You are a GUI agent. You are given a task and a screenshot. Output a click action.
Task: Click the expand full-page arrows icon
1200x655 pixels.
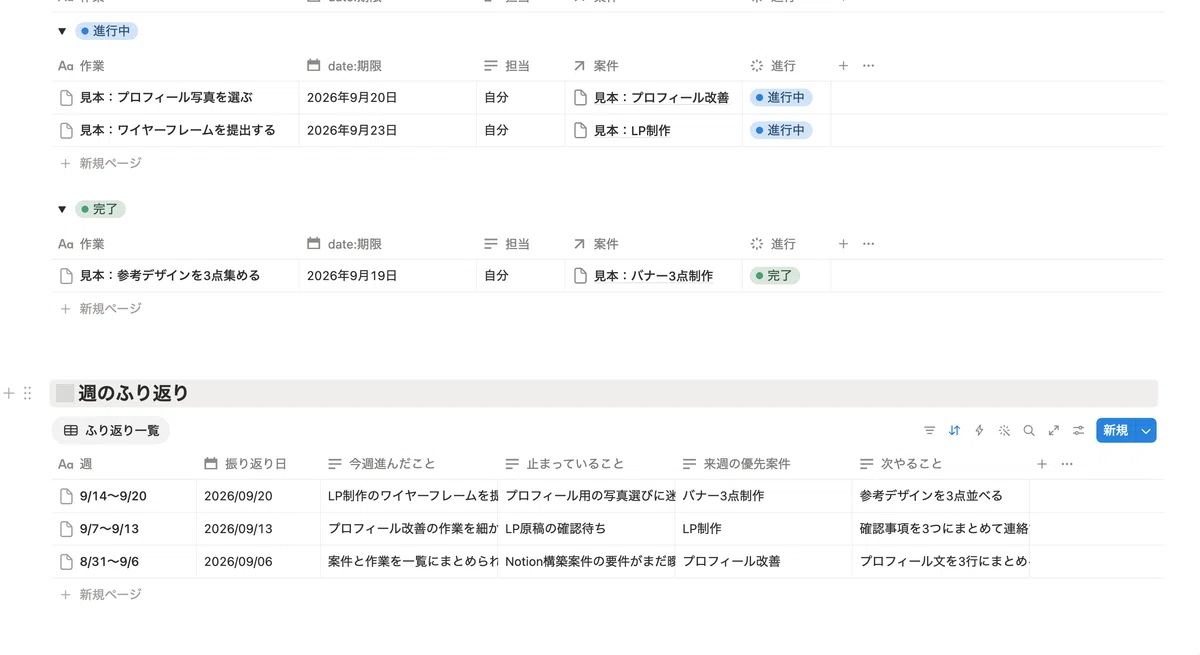pos(1054,431)
